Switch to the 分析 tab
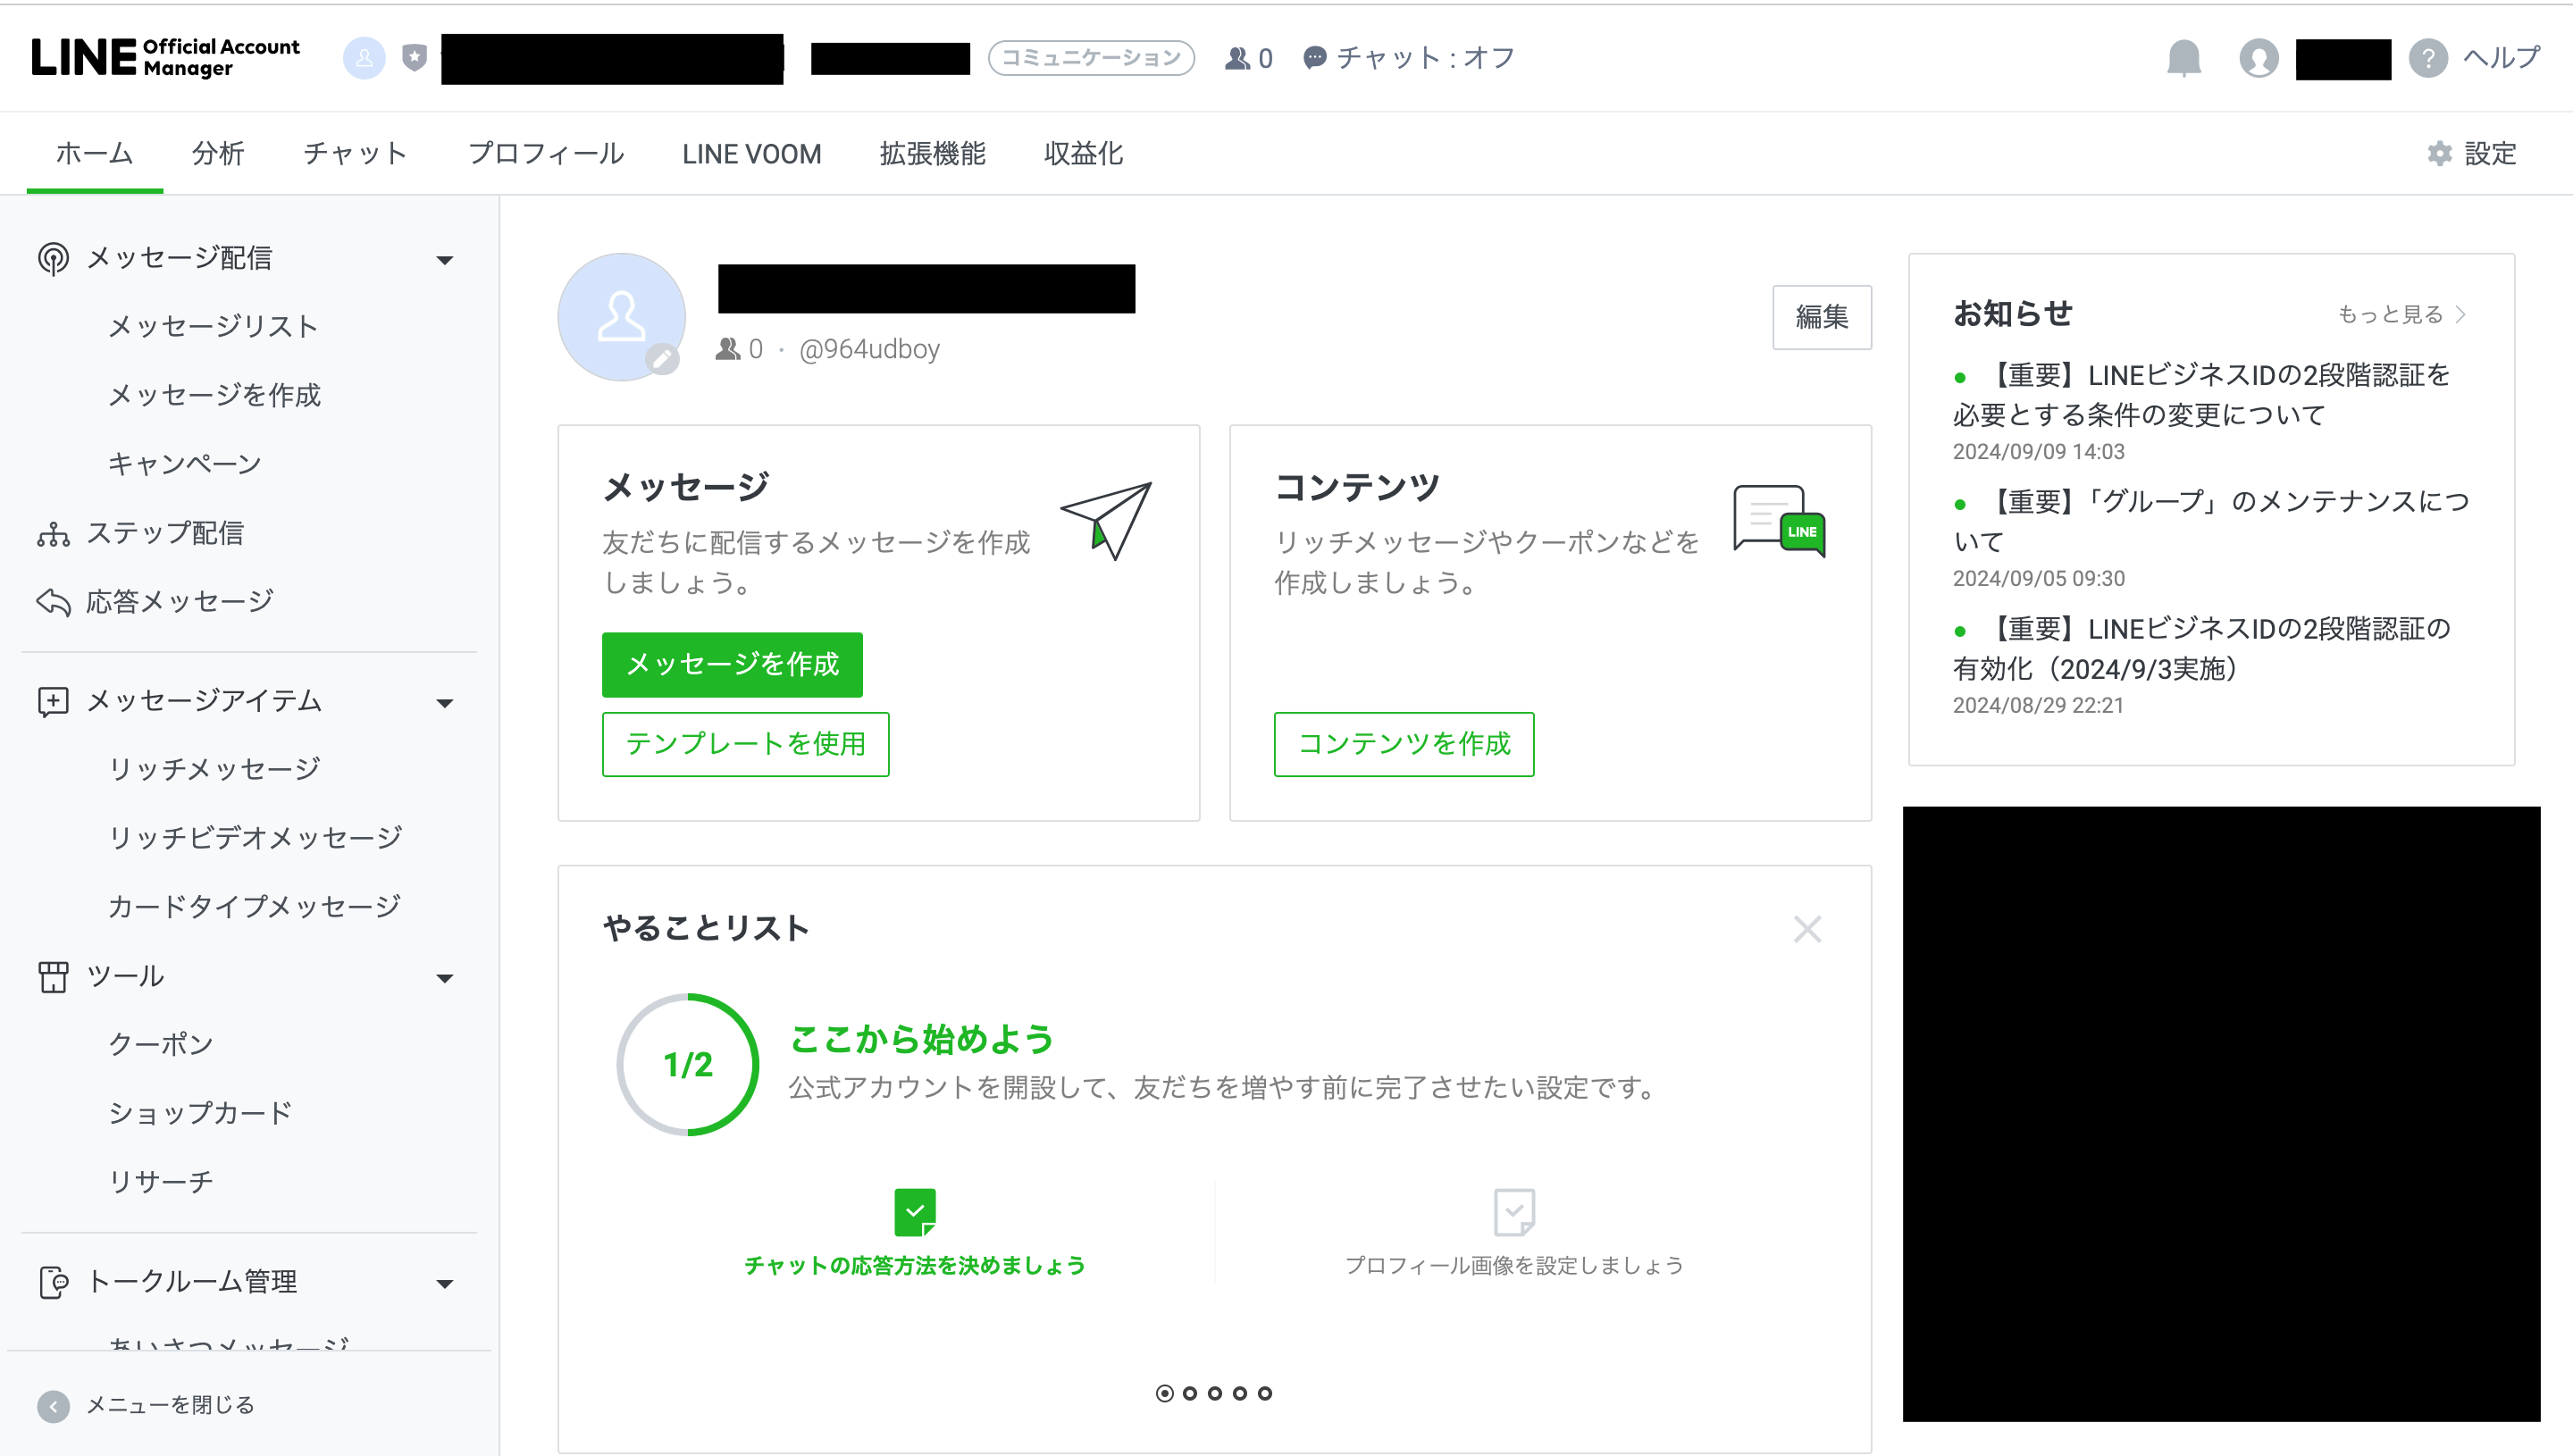This screenshot has height=1456, width=2573. [218, 154]
